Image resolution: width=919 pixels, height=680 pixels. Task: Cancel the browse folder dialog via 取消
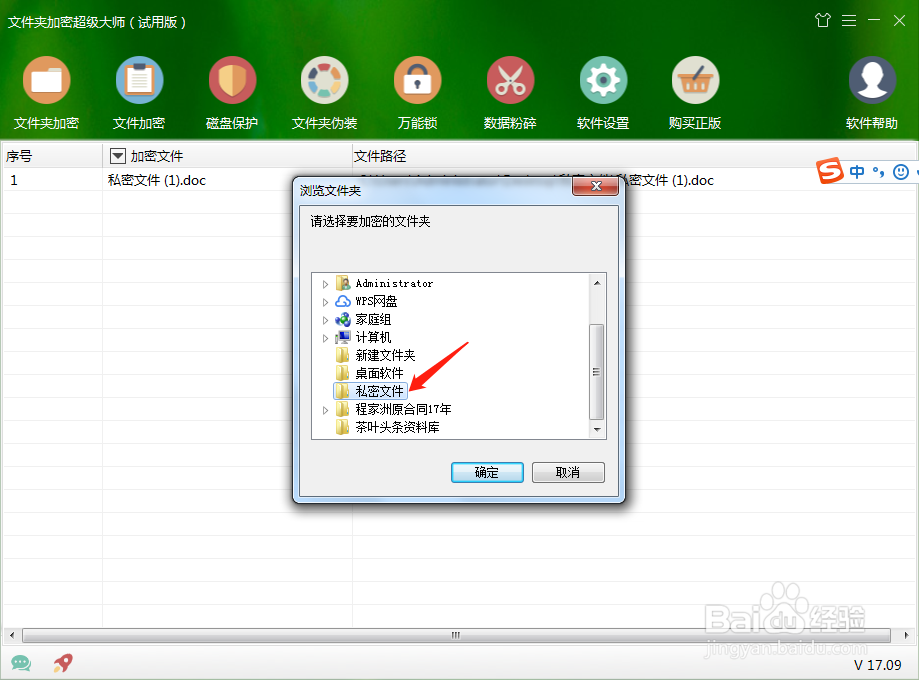(568, 472)
